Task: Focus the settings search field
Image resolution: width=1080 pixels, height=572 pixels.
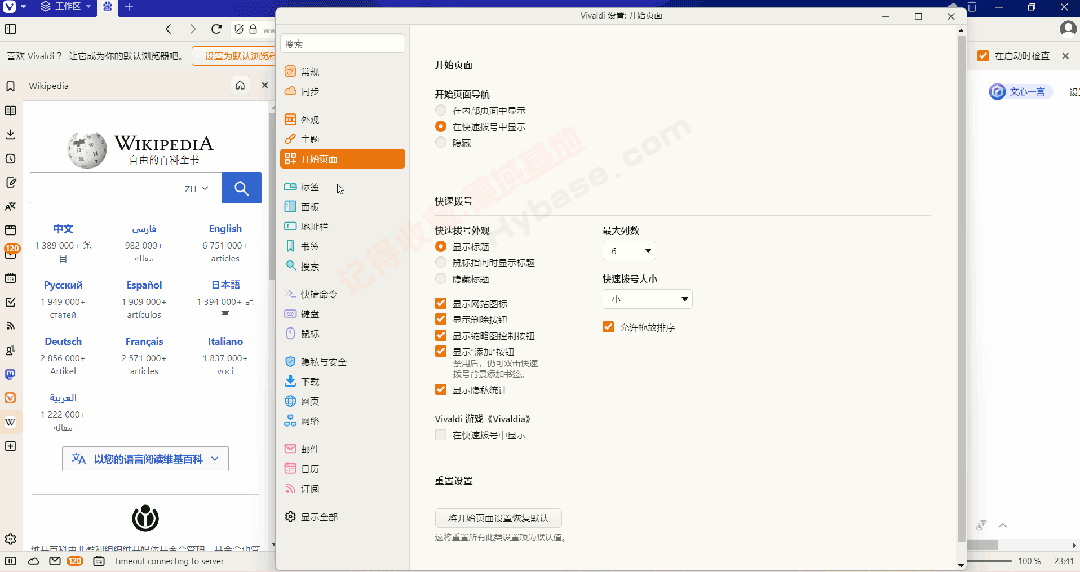Action: point(342,43)
